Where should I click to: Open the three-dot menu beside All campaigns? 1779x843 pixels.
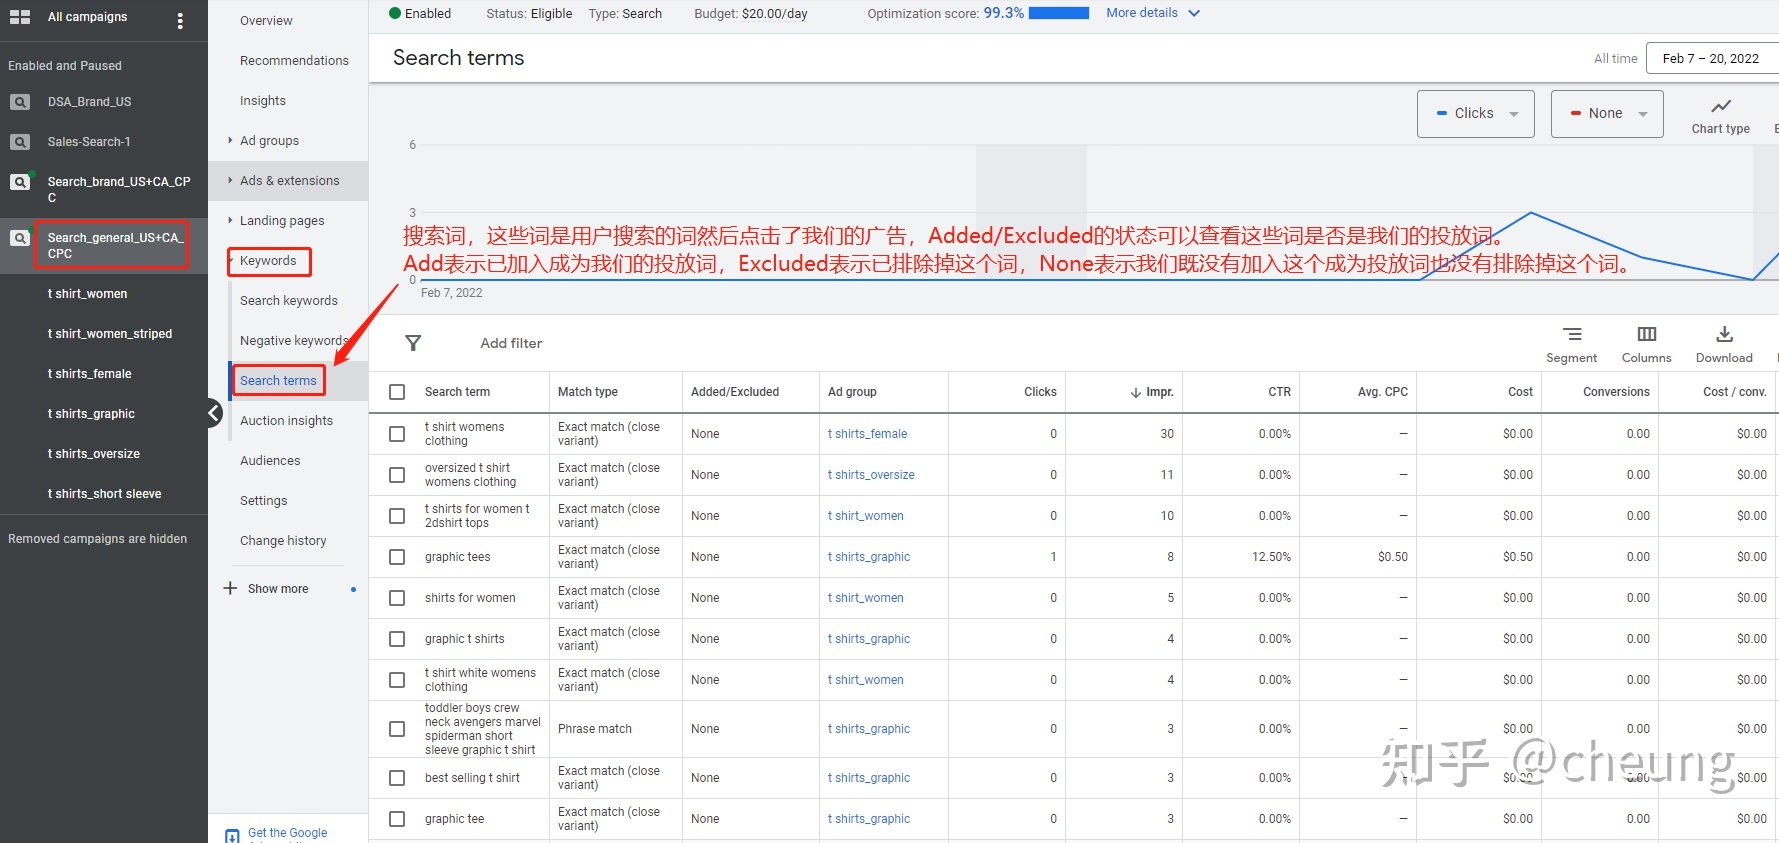point(180,21)
